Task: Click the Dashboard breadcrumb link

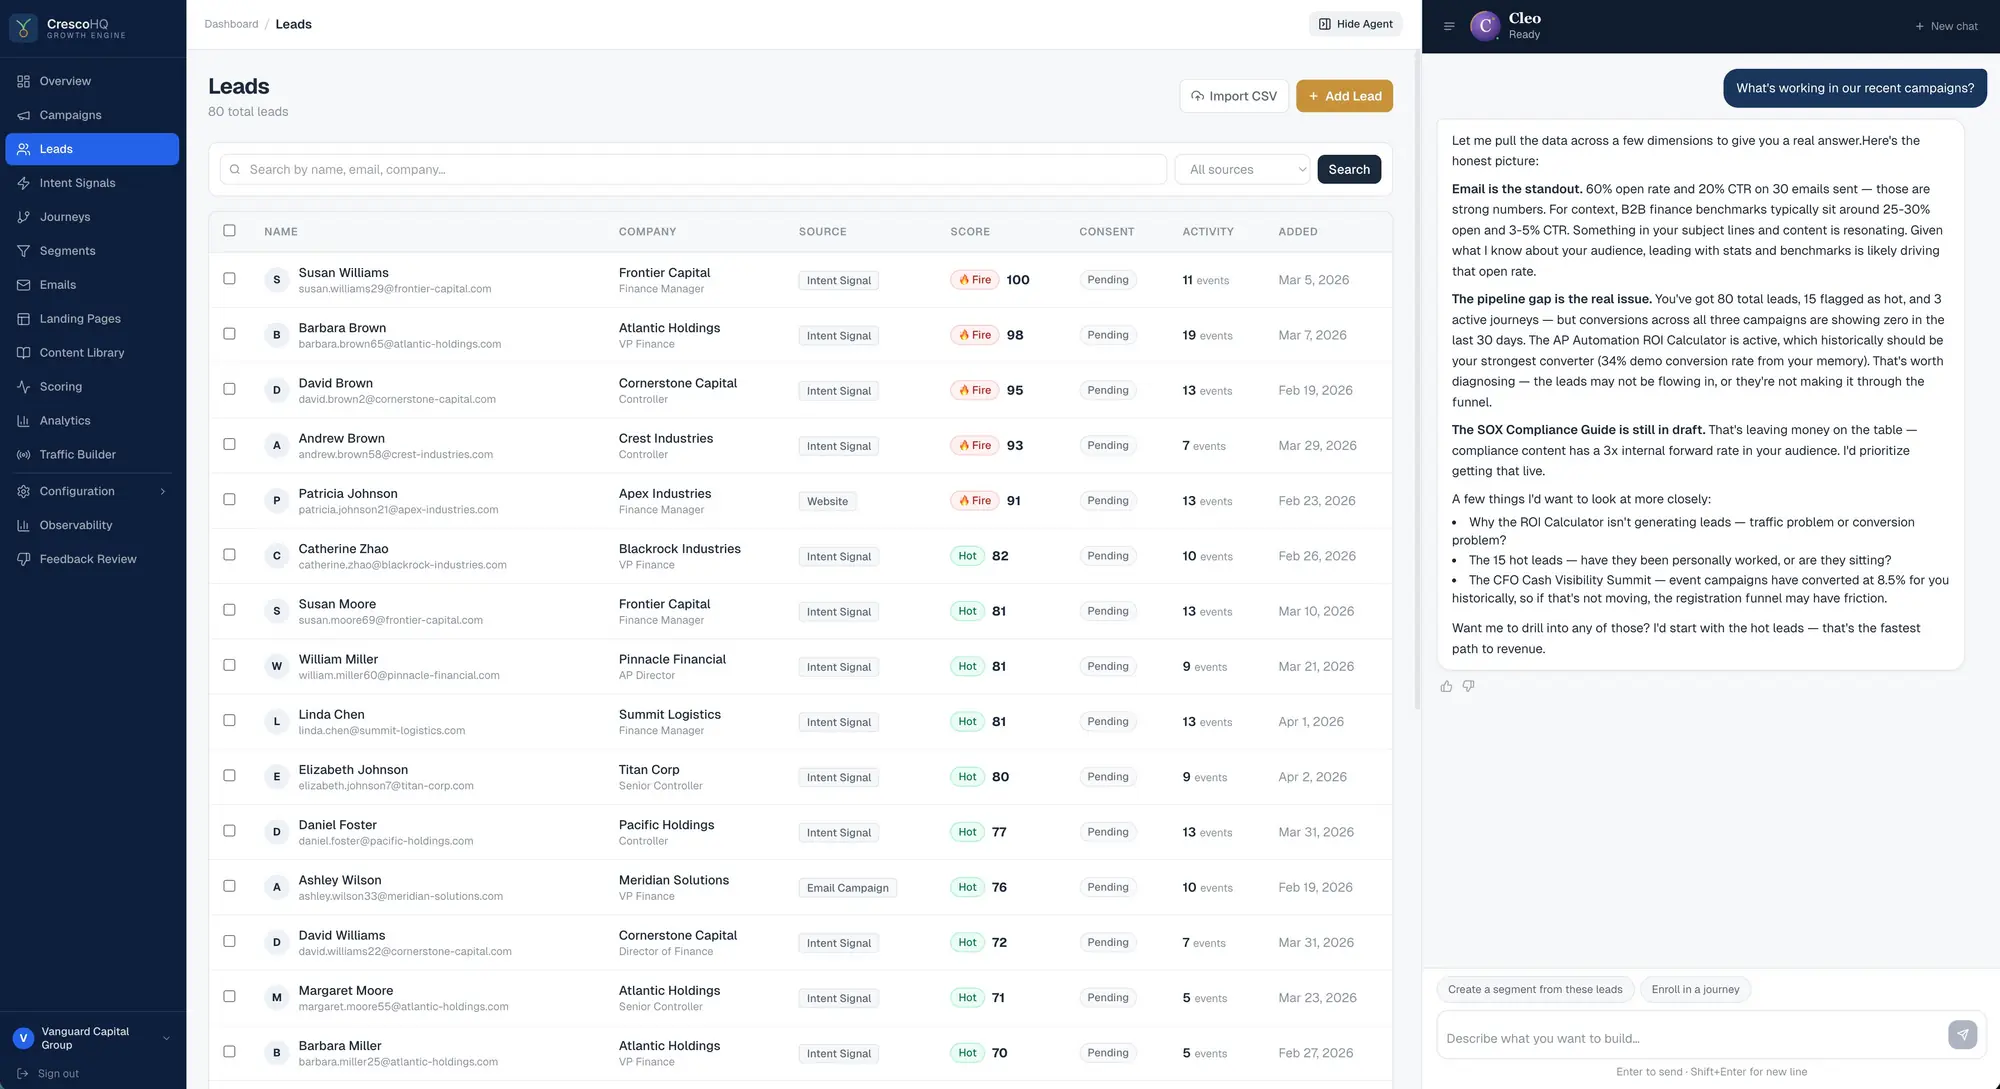Action: click(231, 24)
